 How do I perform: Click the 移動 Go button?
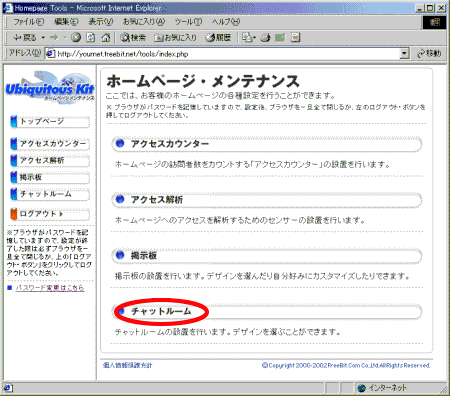click(429, 53)
